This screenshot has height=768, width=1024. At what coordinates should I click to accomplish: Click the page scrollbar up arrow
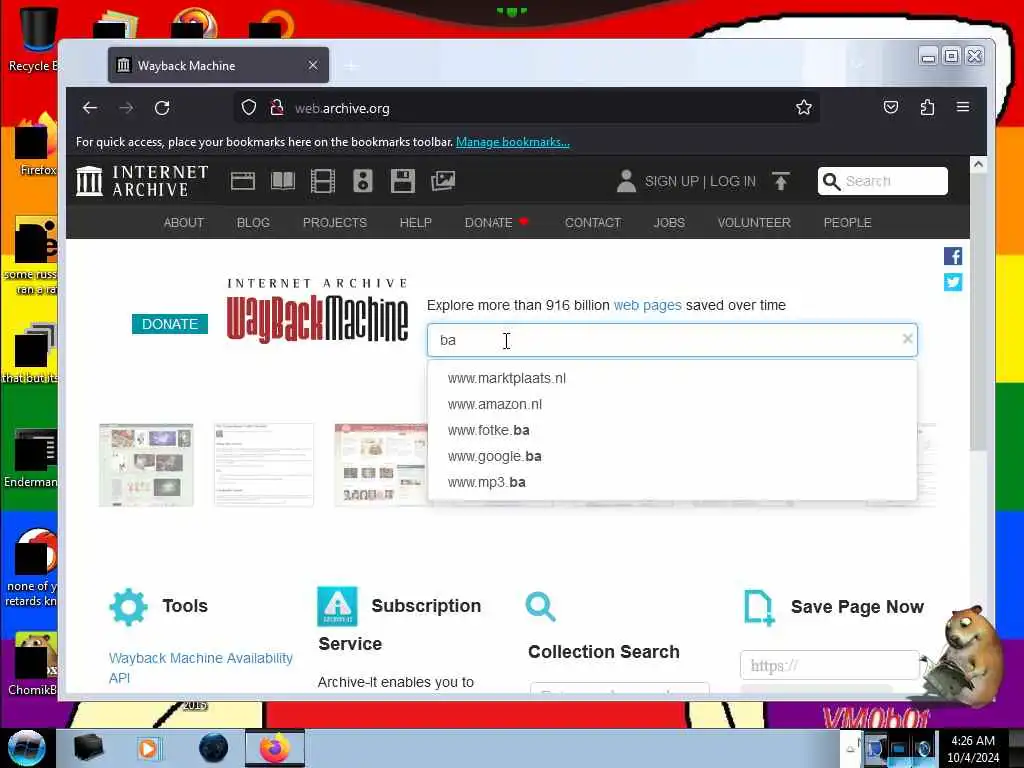978,165
